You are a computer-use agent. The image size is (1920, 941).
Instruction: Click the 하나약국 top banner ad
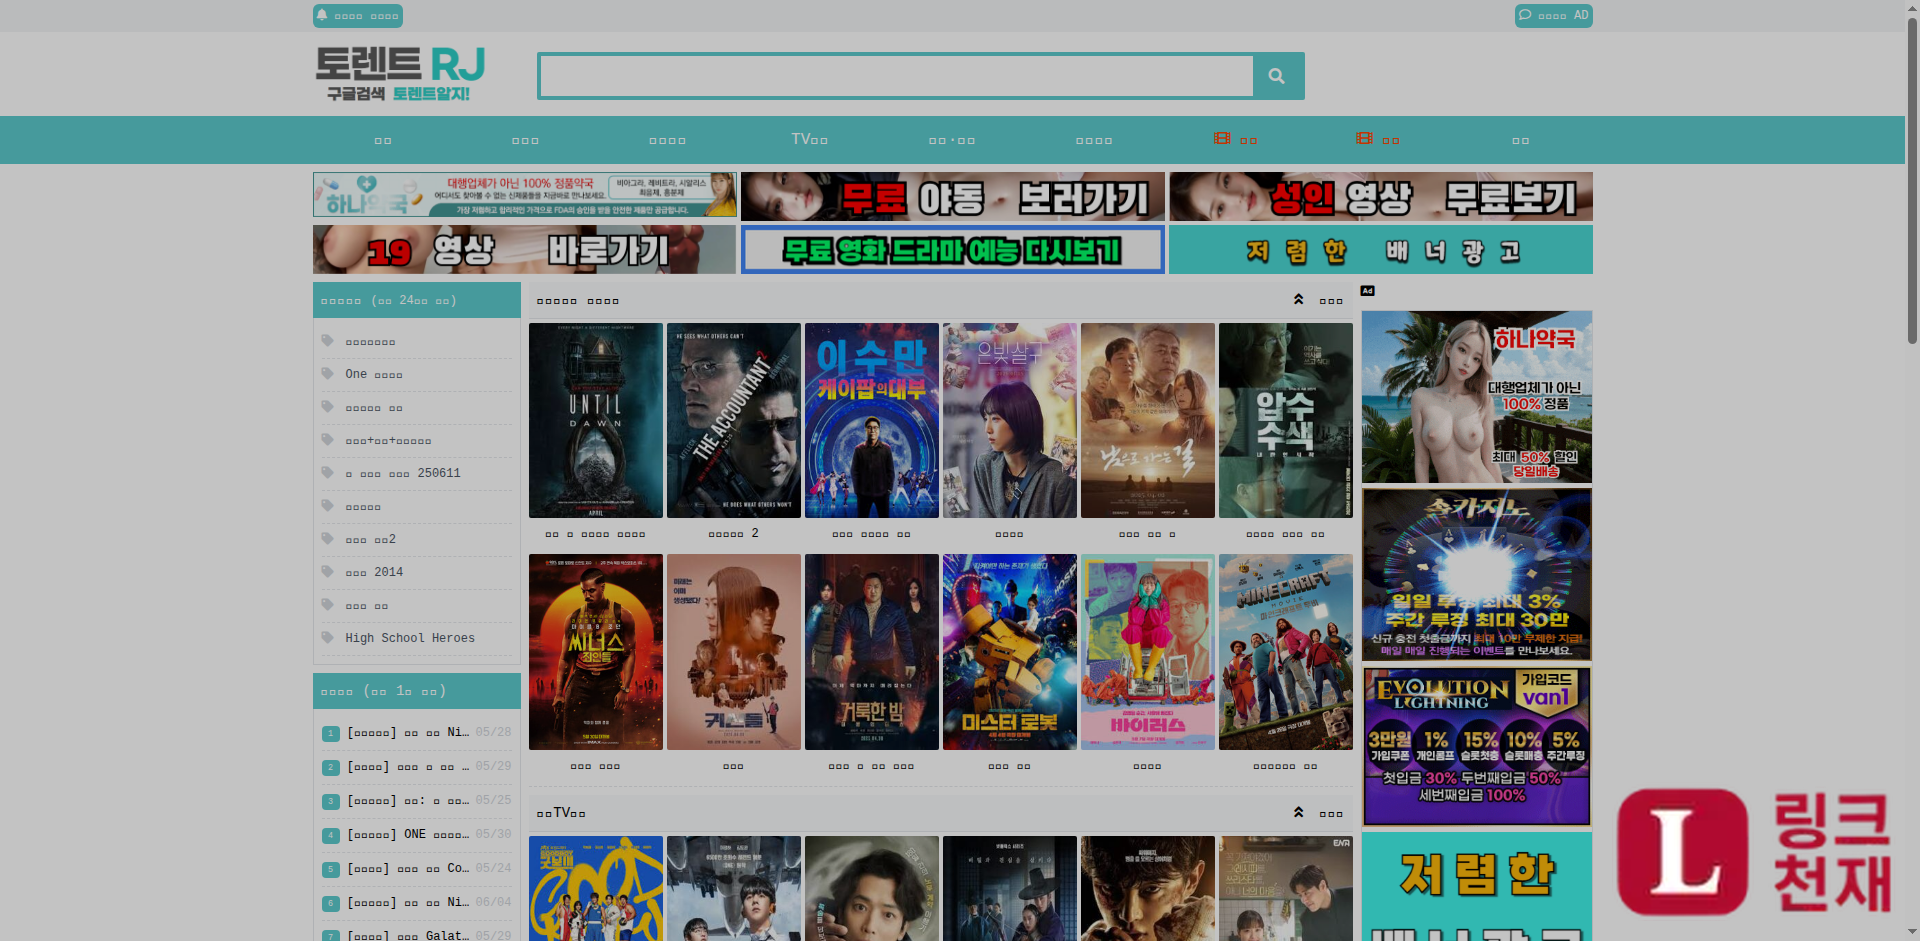(525, 195)
